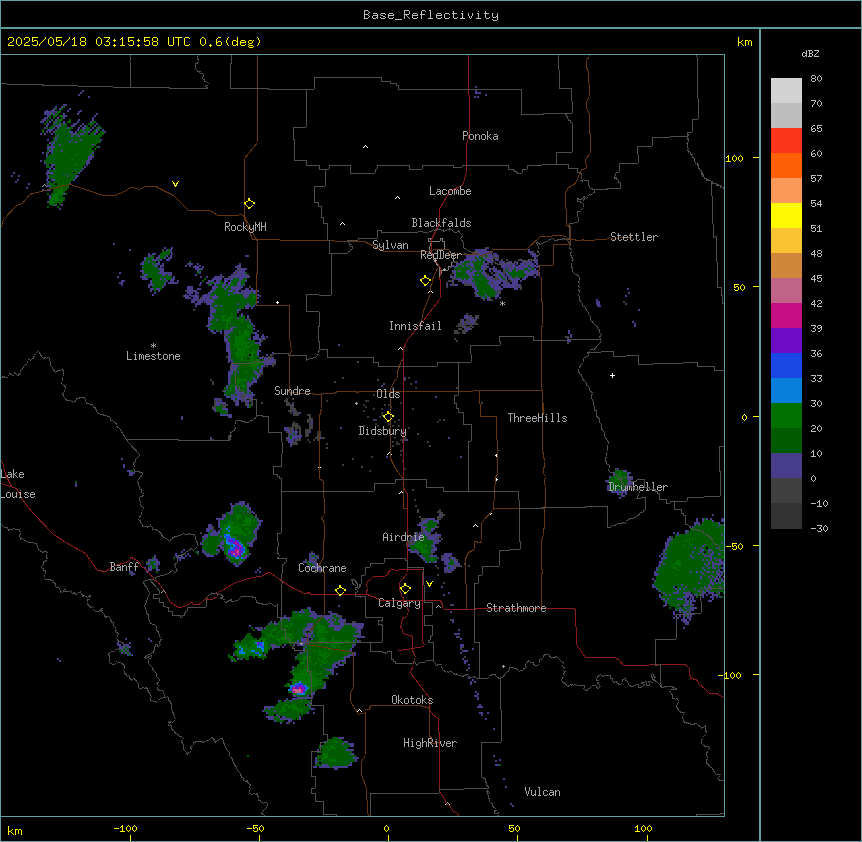The width and height of the screenshot is (862, 842).
Task: Click the Cochrane place name
Action: tap(322, 568)
